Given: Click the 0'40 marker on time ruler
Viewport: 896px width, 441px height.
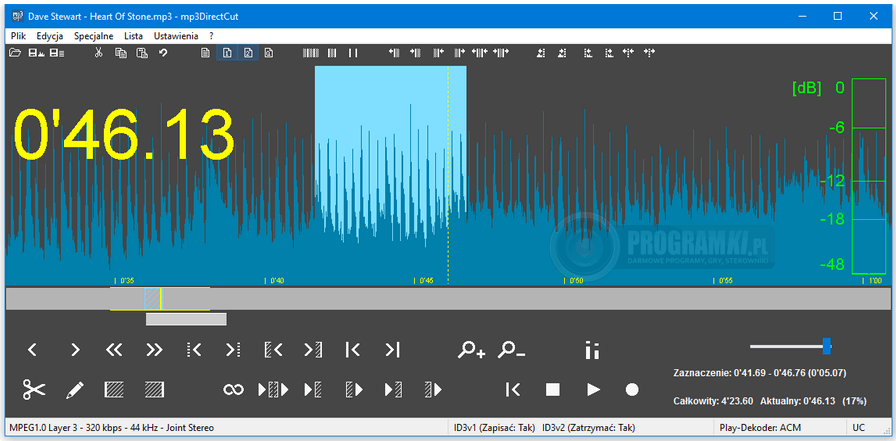Looking at the screenshot, I should tap(274, 280).
